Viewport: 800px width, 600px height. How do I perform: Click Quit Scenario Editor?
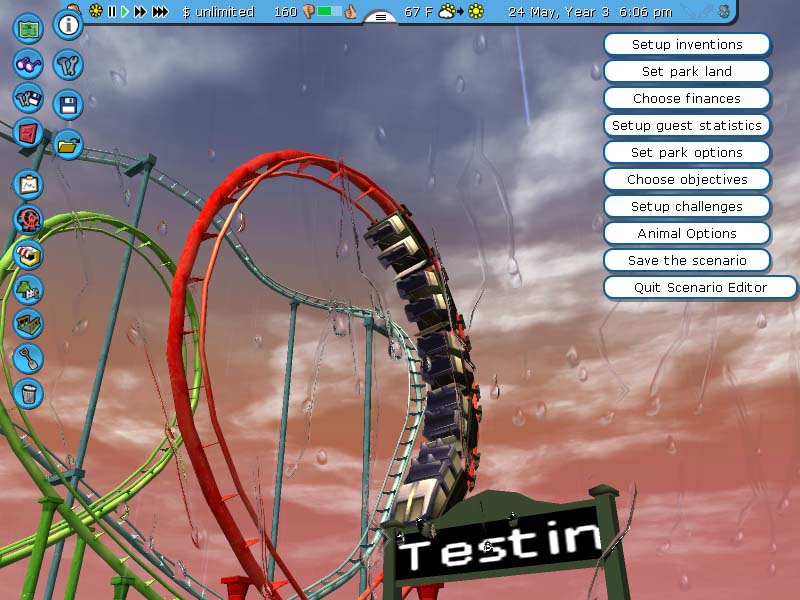click(x=701, y=288)
